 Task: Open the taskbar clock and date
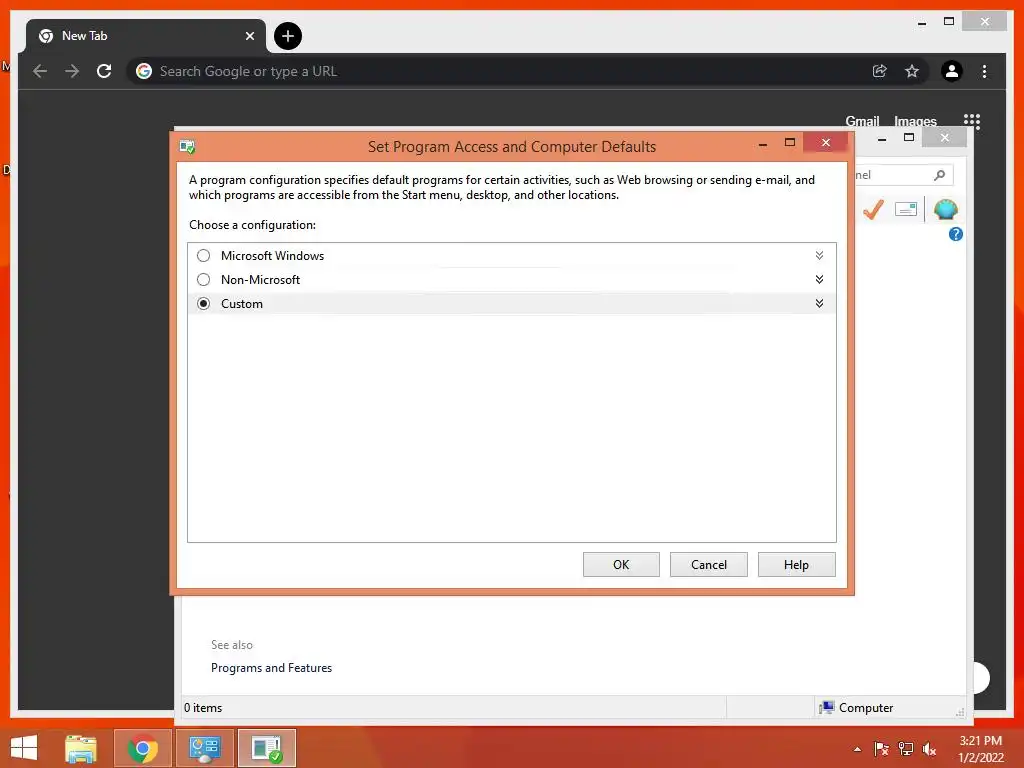[980, 749]
